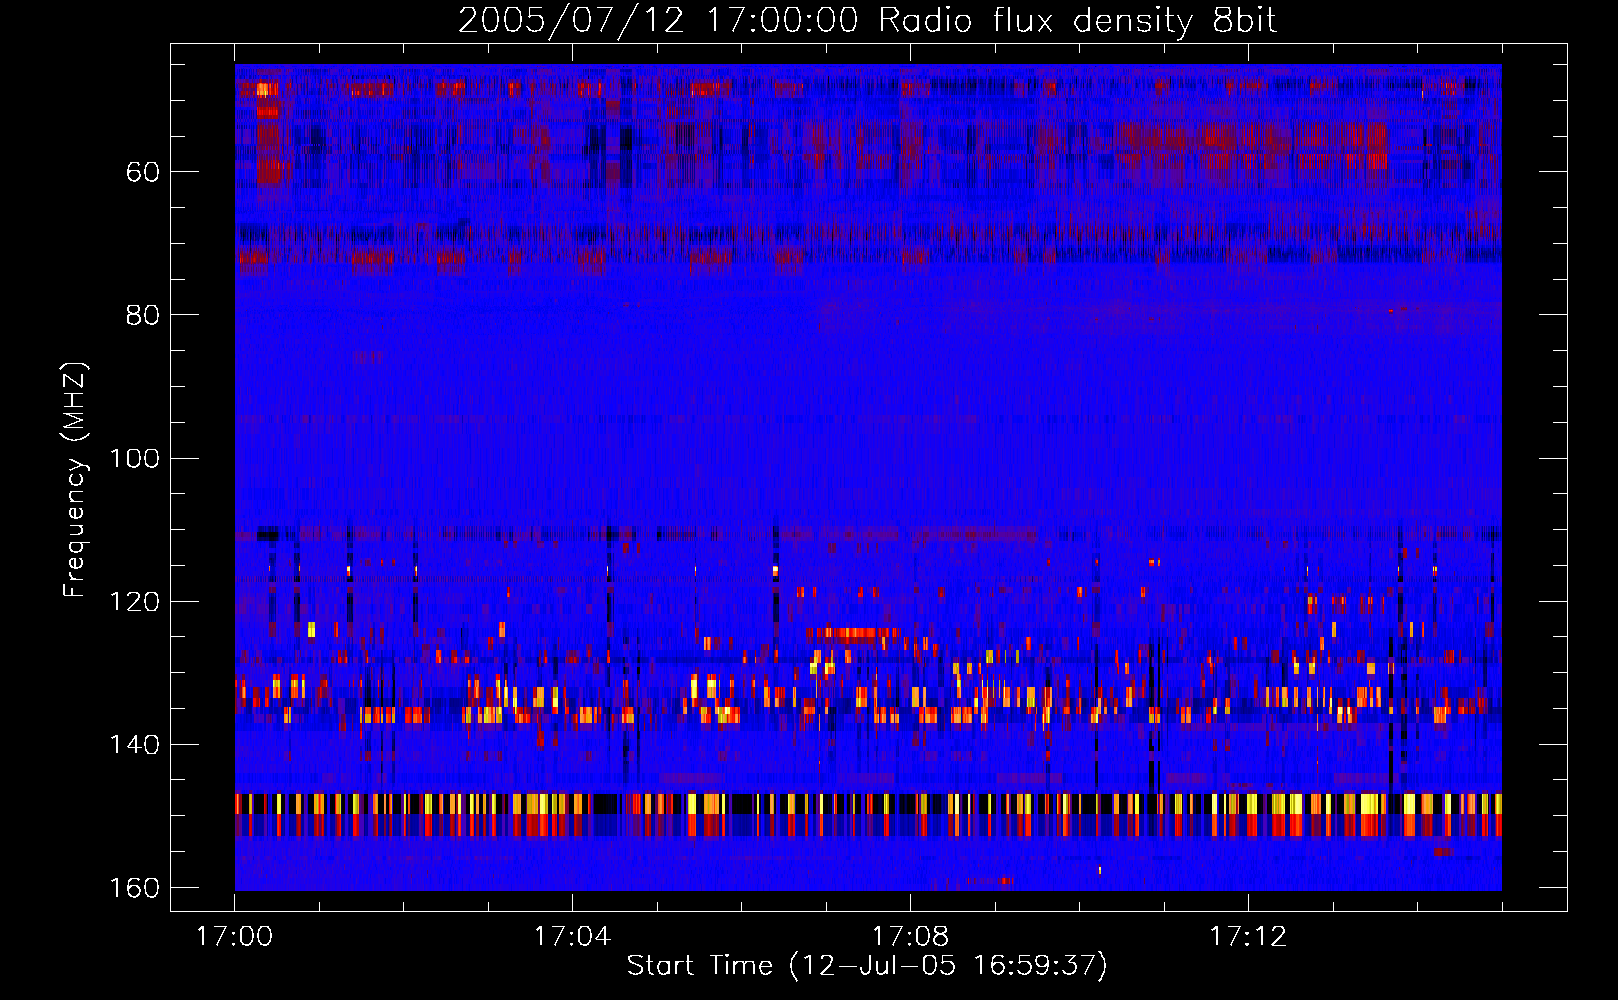
Task: Click the 17:08 time tick label
Action: (x=910, y=937)
